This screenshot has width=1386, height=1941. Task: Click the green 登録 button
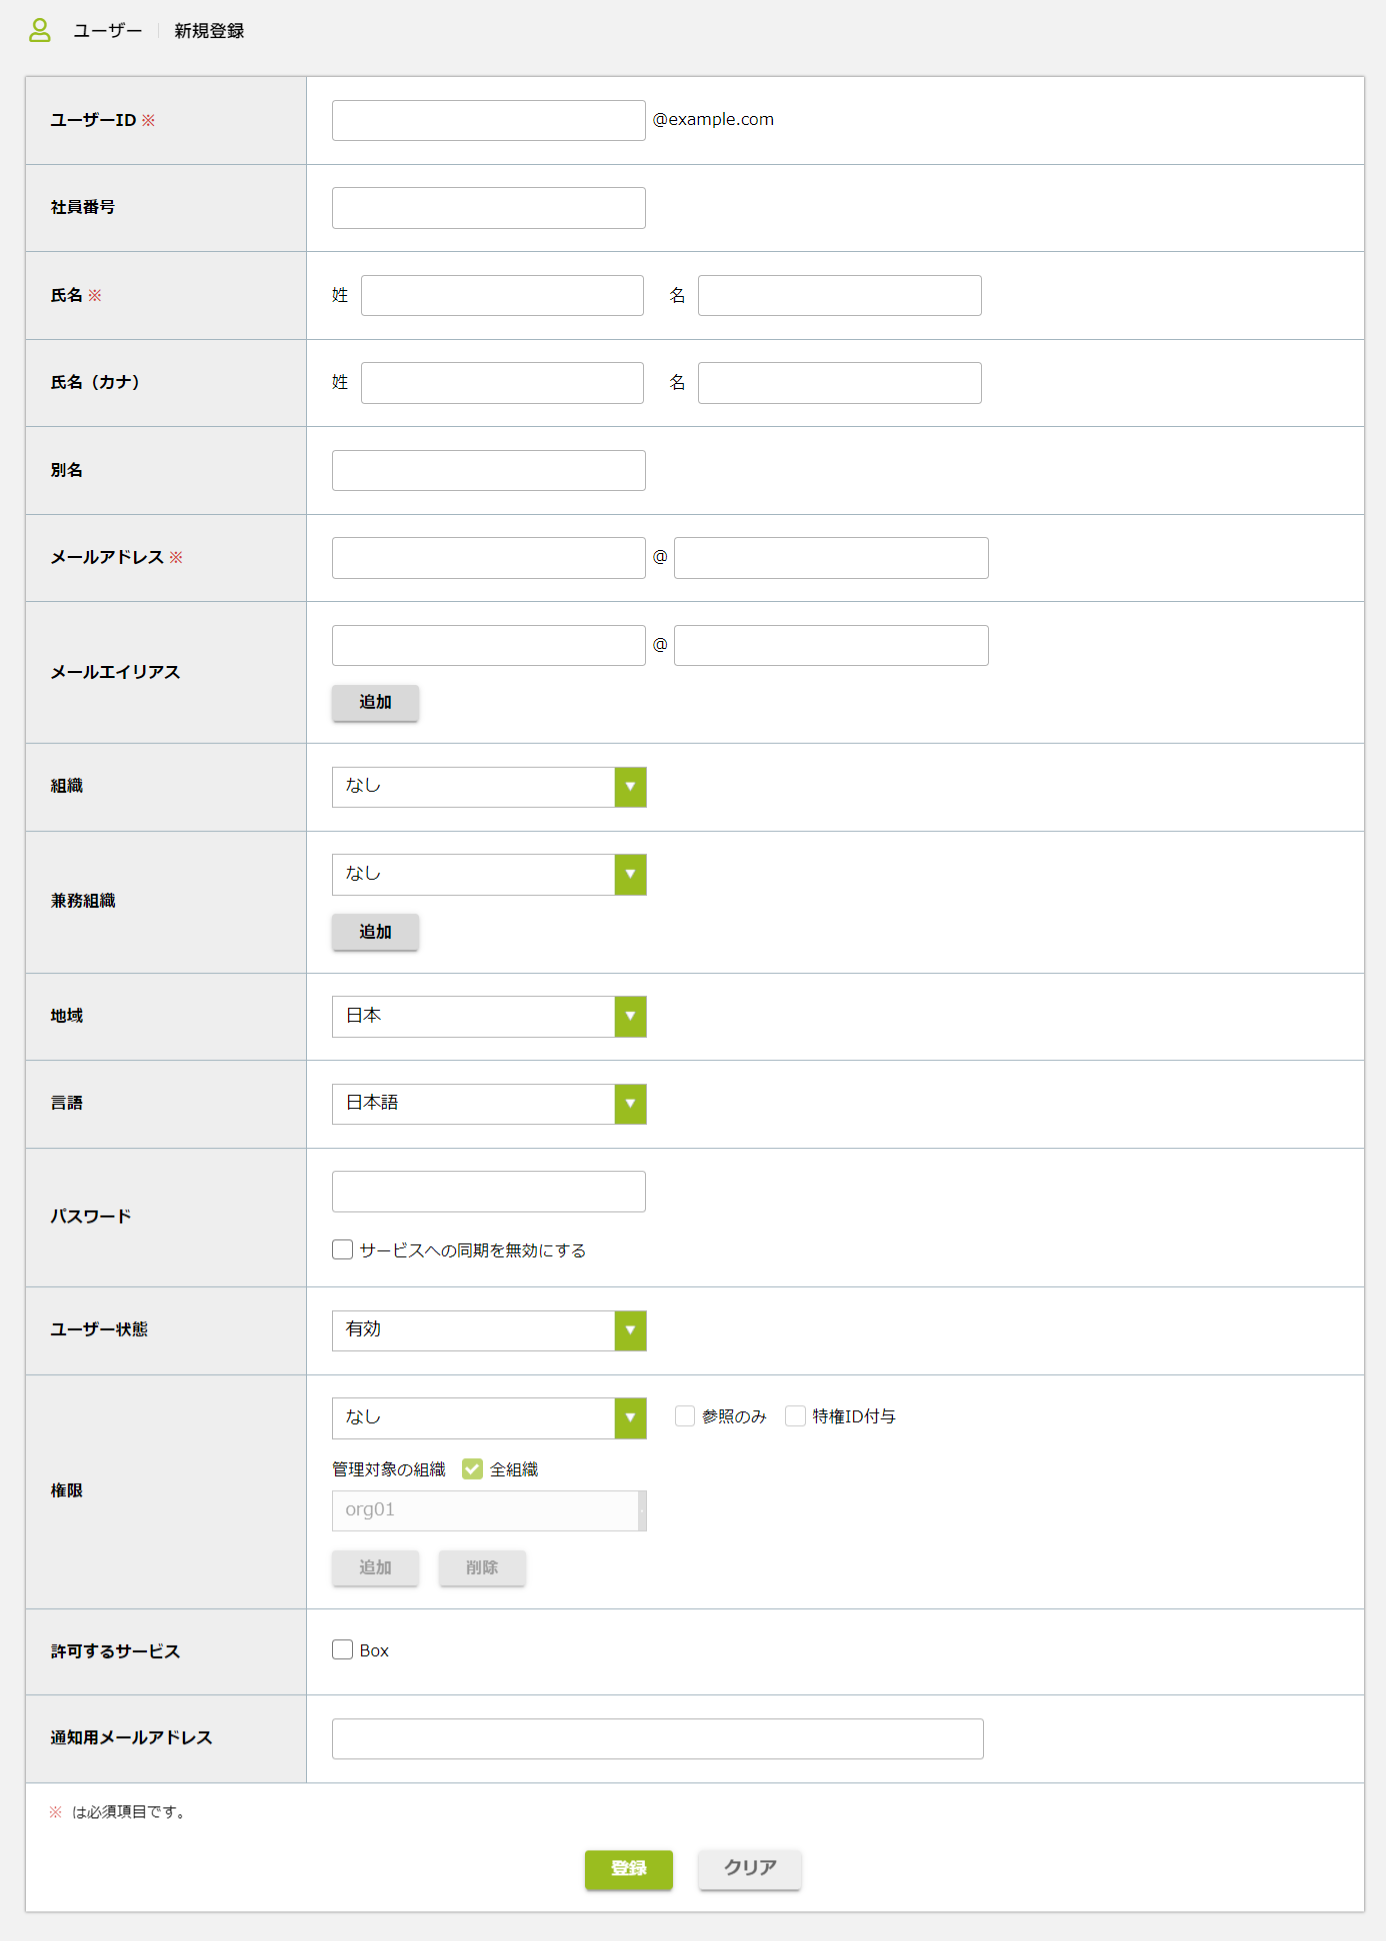pyautogui.click(x=629, y=1869)
